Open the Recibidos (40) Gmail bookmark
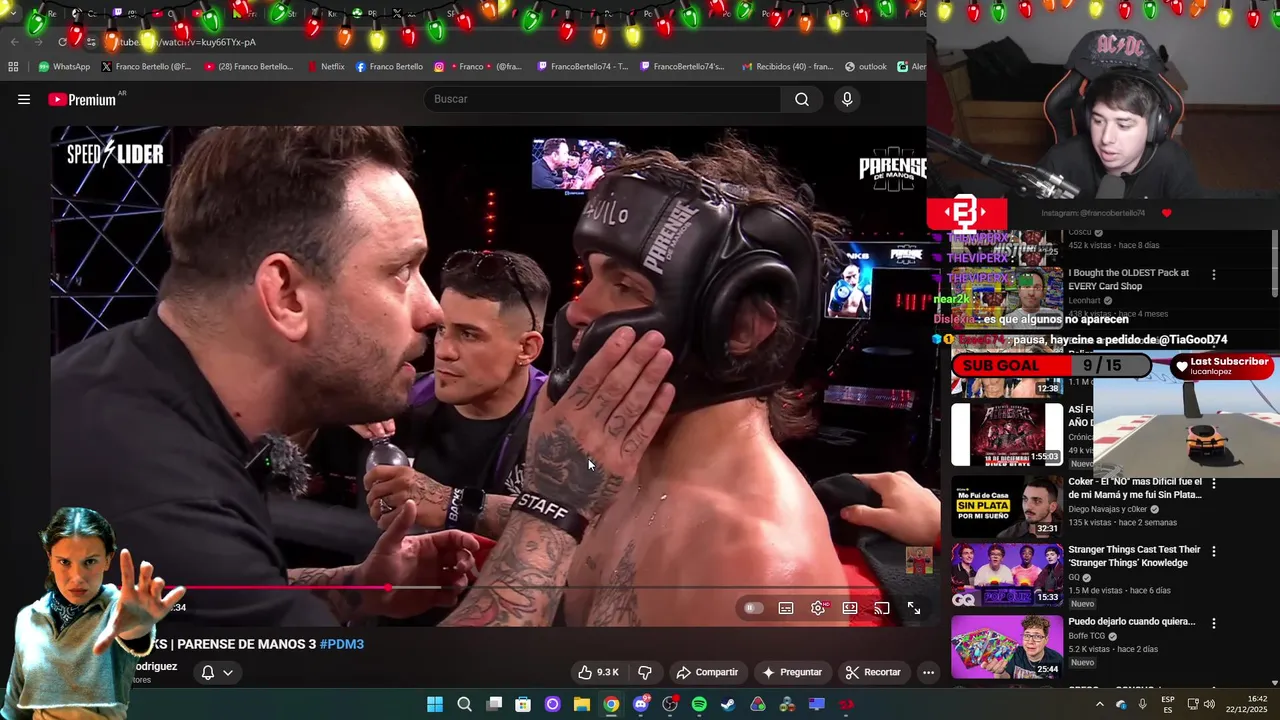Image resolution: width=1280 pixels, height=720 pixels. pos(788,67)
